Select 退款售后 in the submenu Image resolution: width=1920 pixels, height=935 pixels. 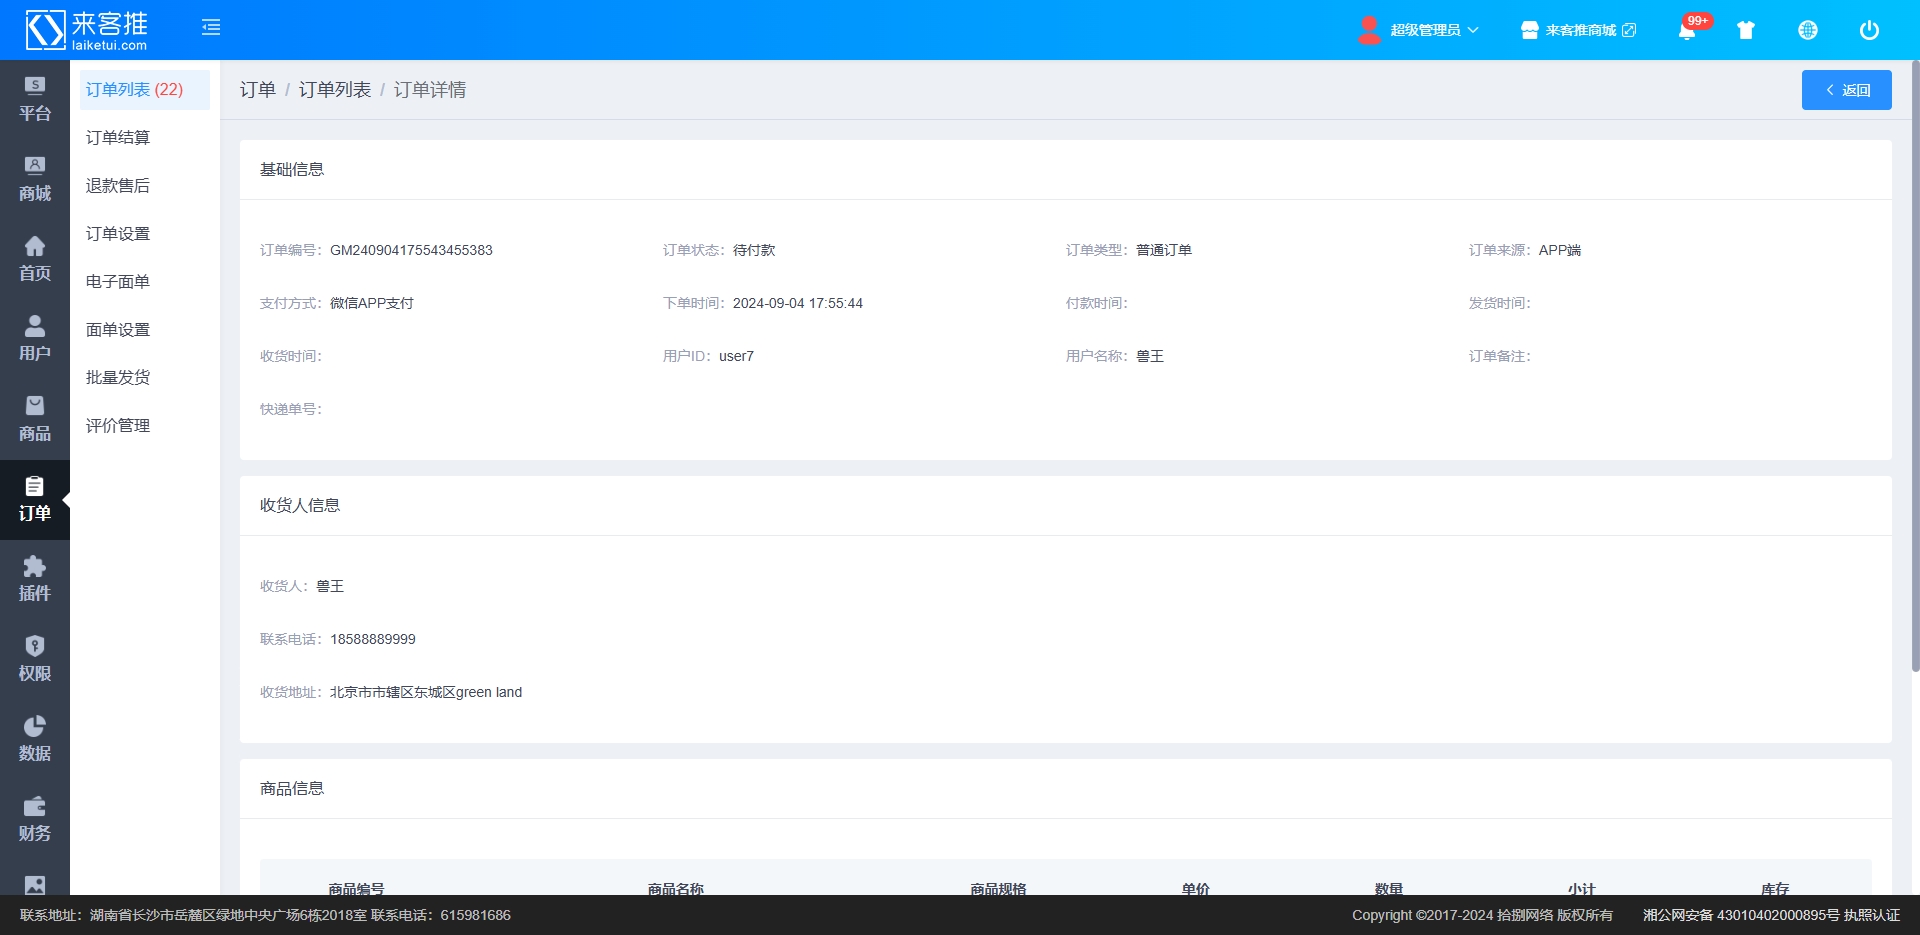118,186
